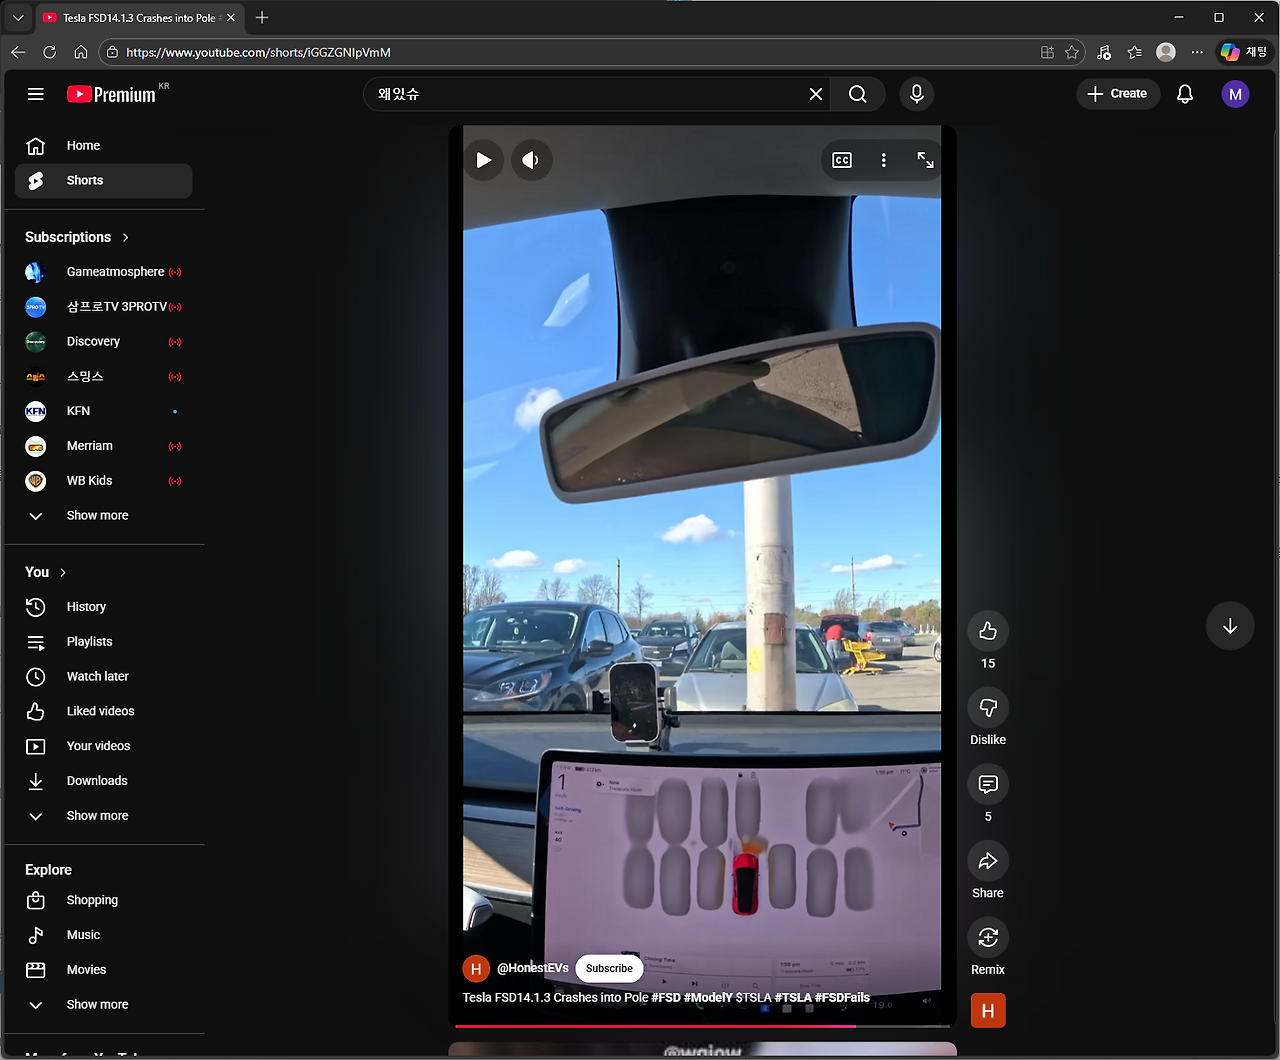1280x1060 pixels.
Task: Click the search field containing Korean text
Action: click(590, 93)
